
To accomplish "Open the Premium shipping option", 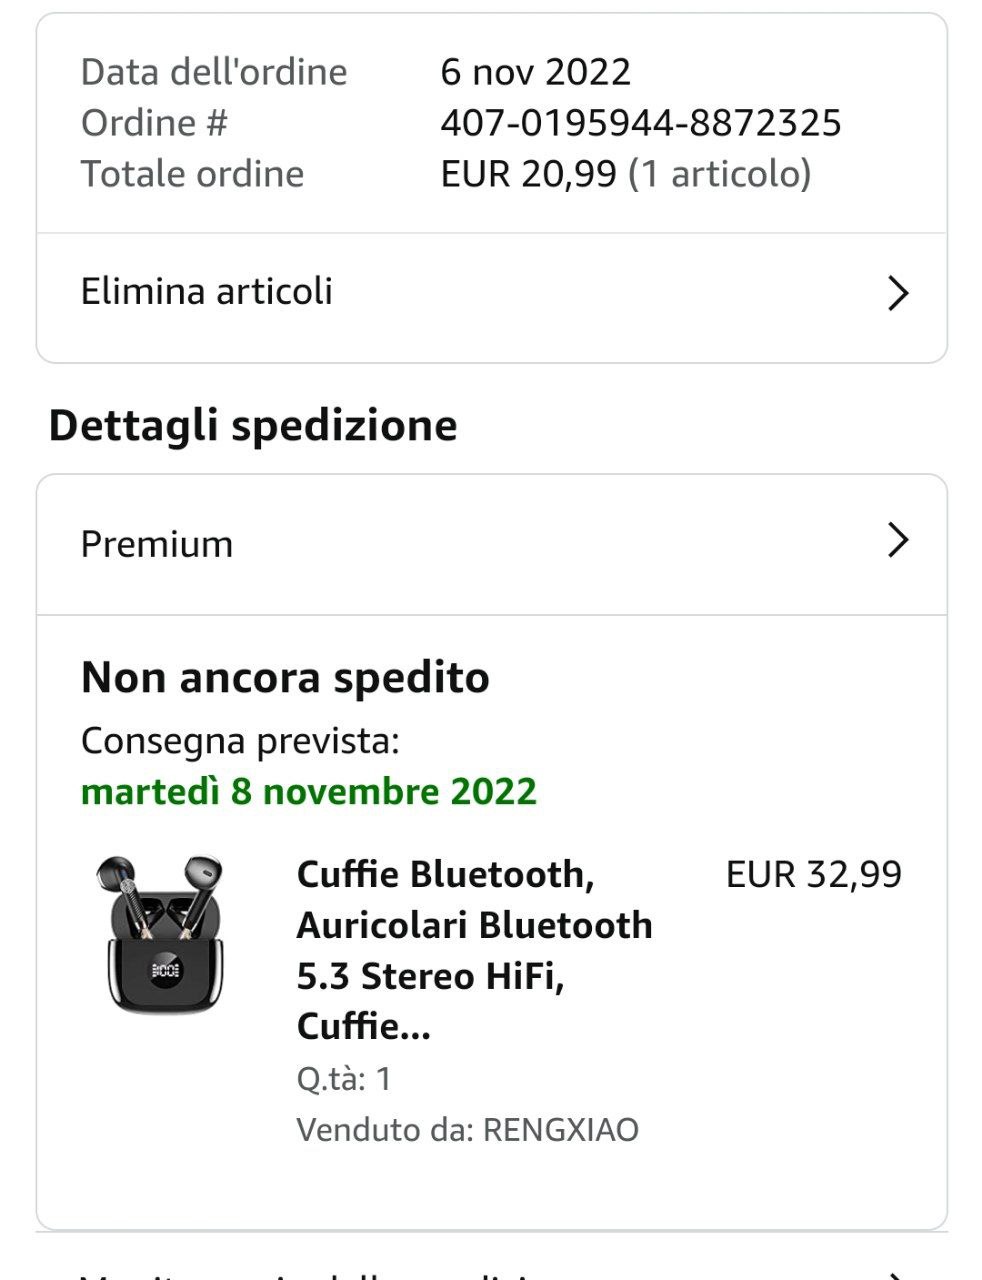I will tap(157, 545).
